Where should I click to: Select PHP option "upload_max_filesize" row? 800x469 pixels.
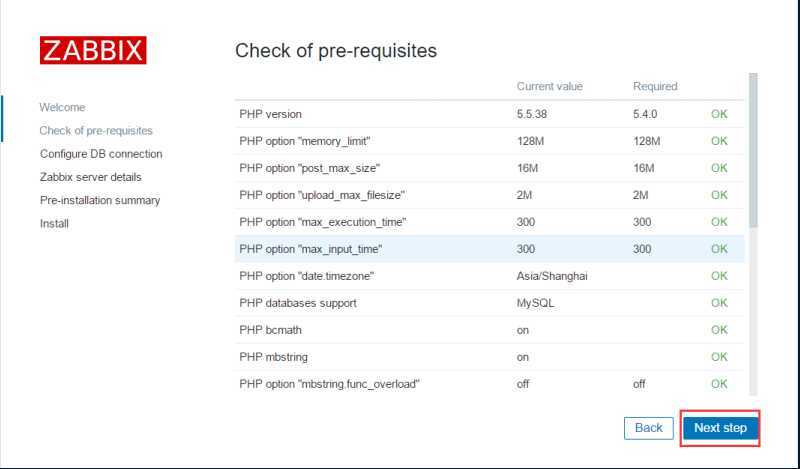pos(489,195)
